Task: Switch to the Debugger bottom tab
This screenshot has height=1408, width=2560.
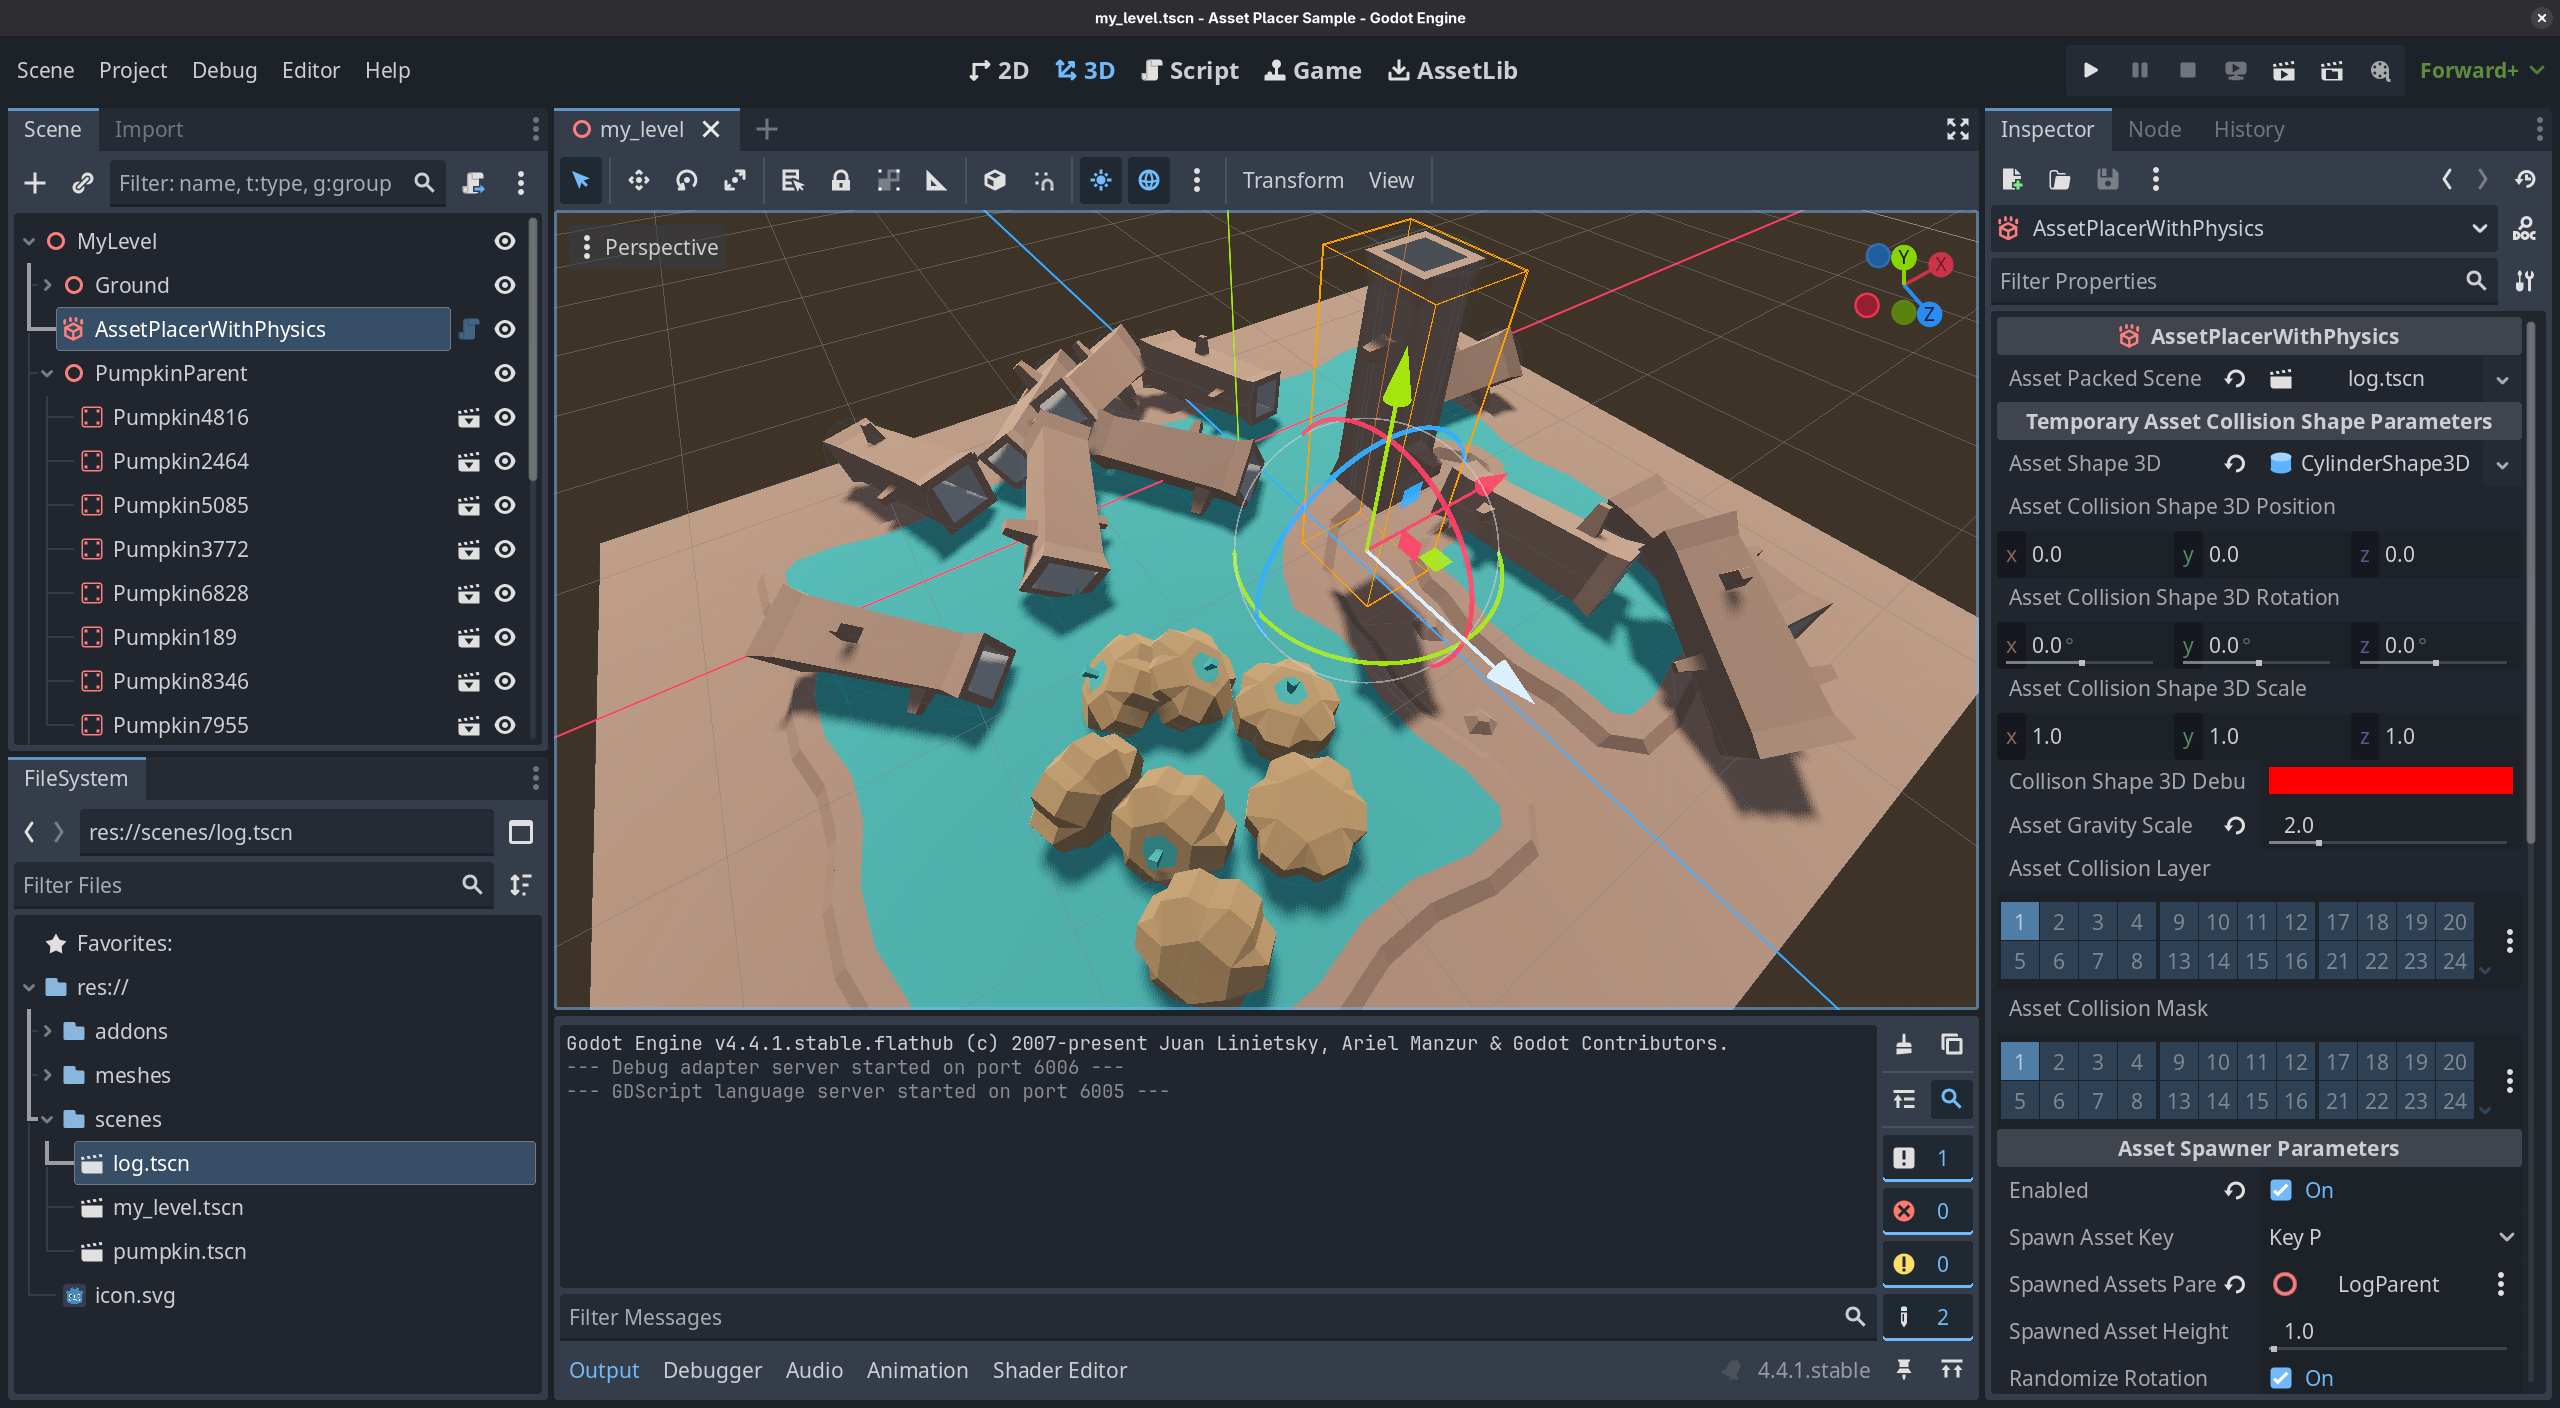Action: click(x=712, y=1370)
